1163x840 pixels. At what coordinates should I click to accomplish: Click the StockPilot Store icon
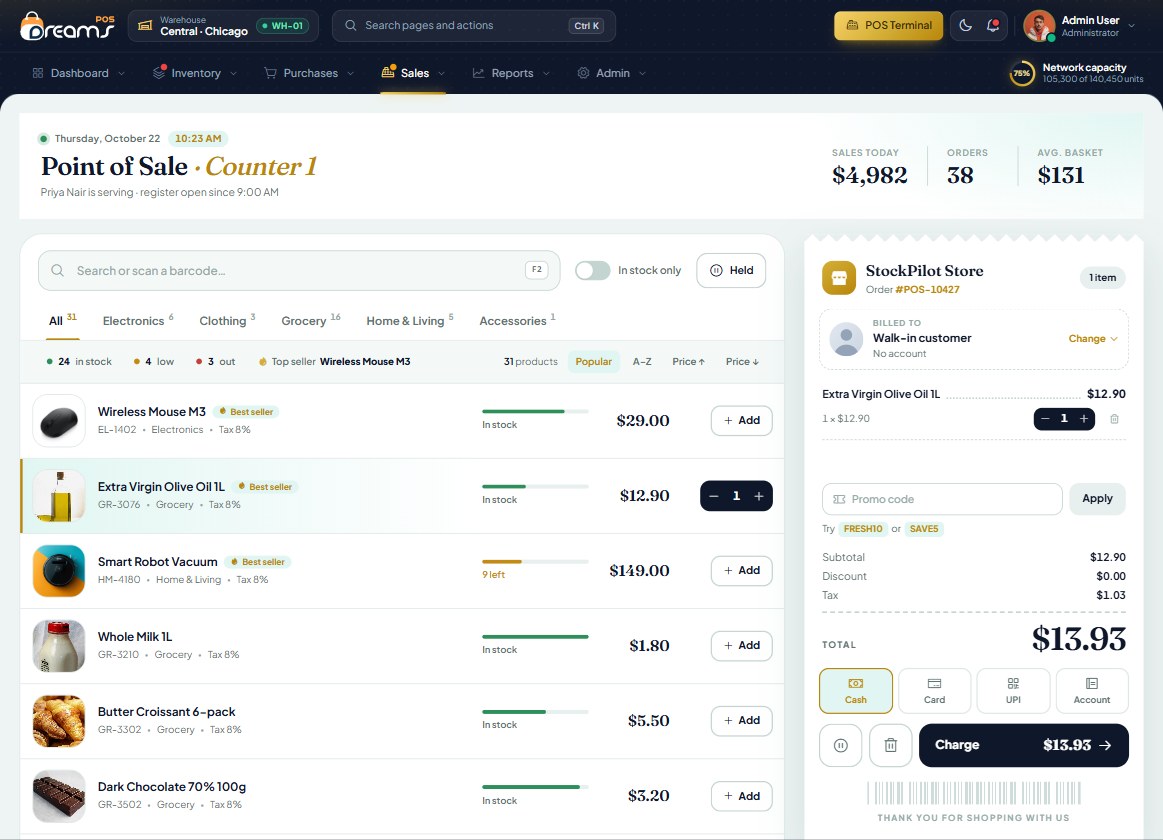tap(839, 278)
